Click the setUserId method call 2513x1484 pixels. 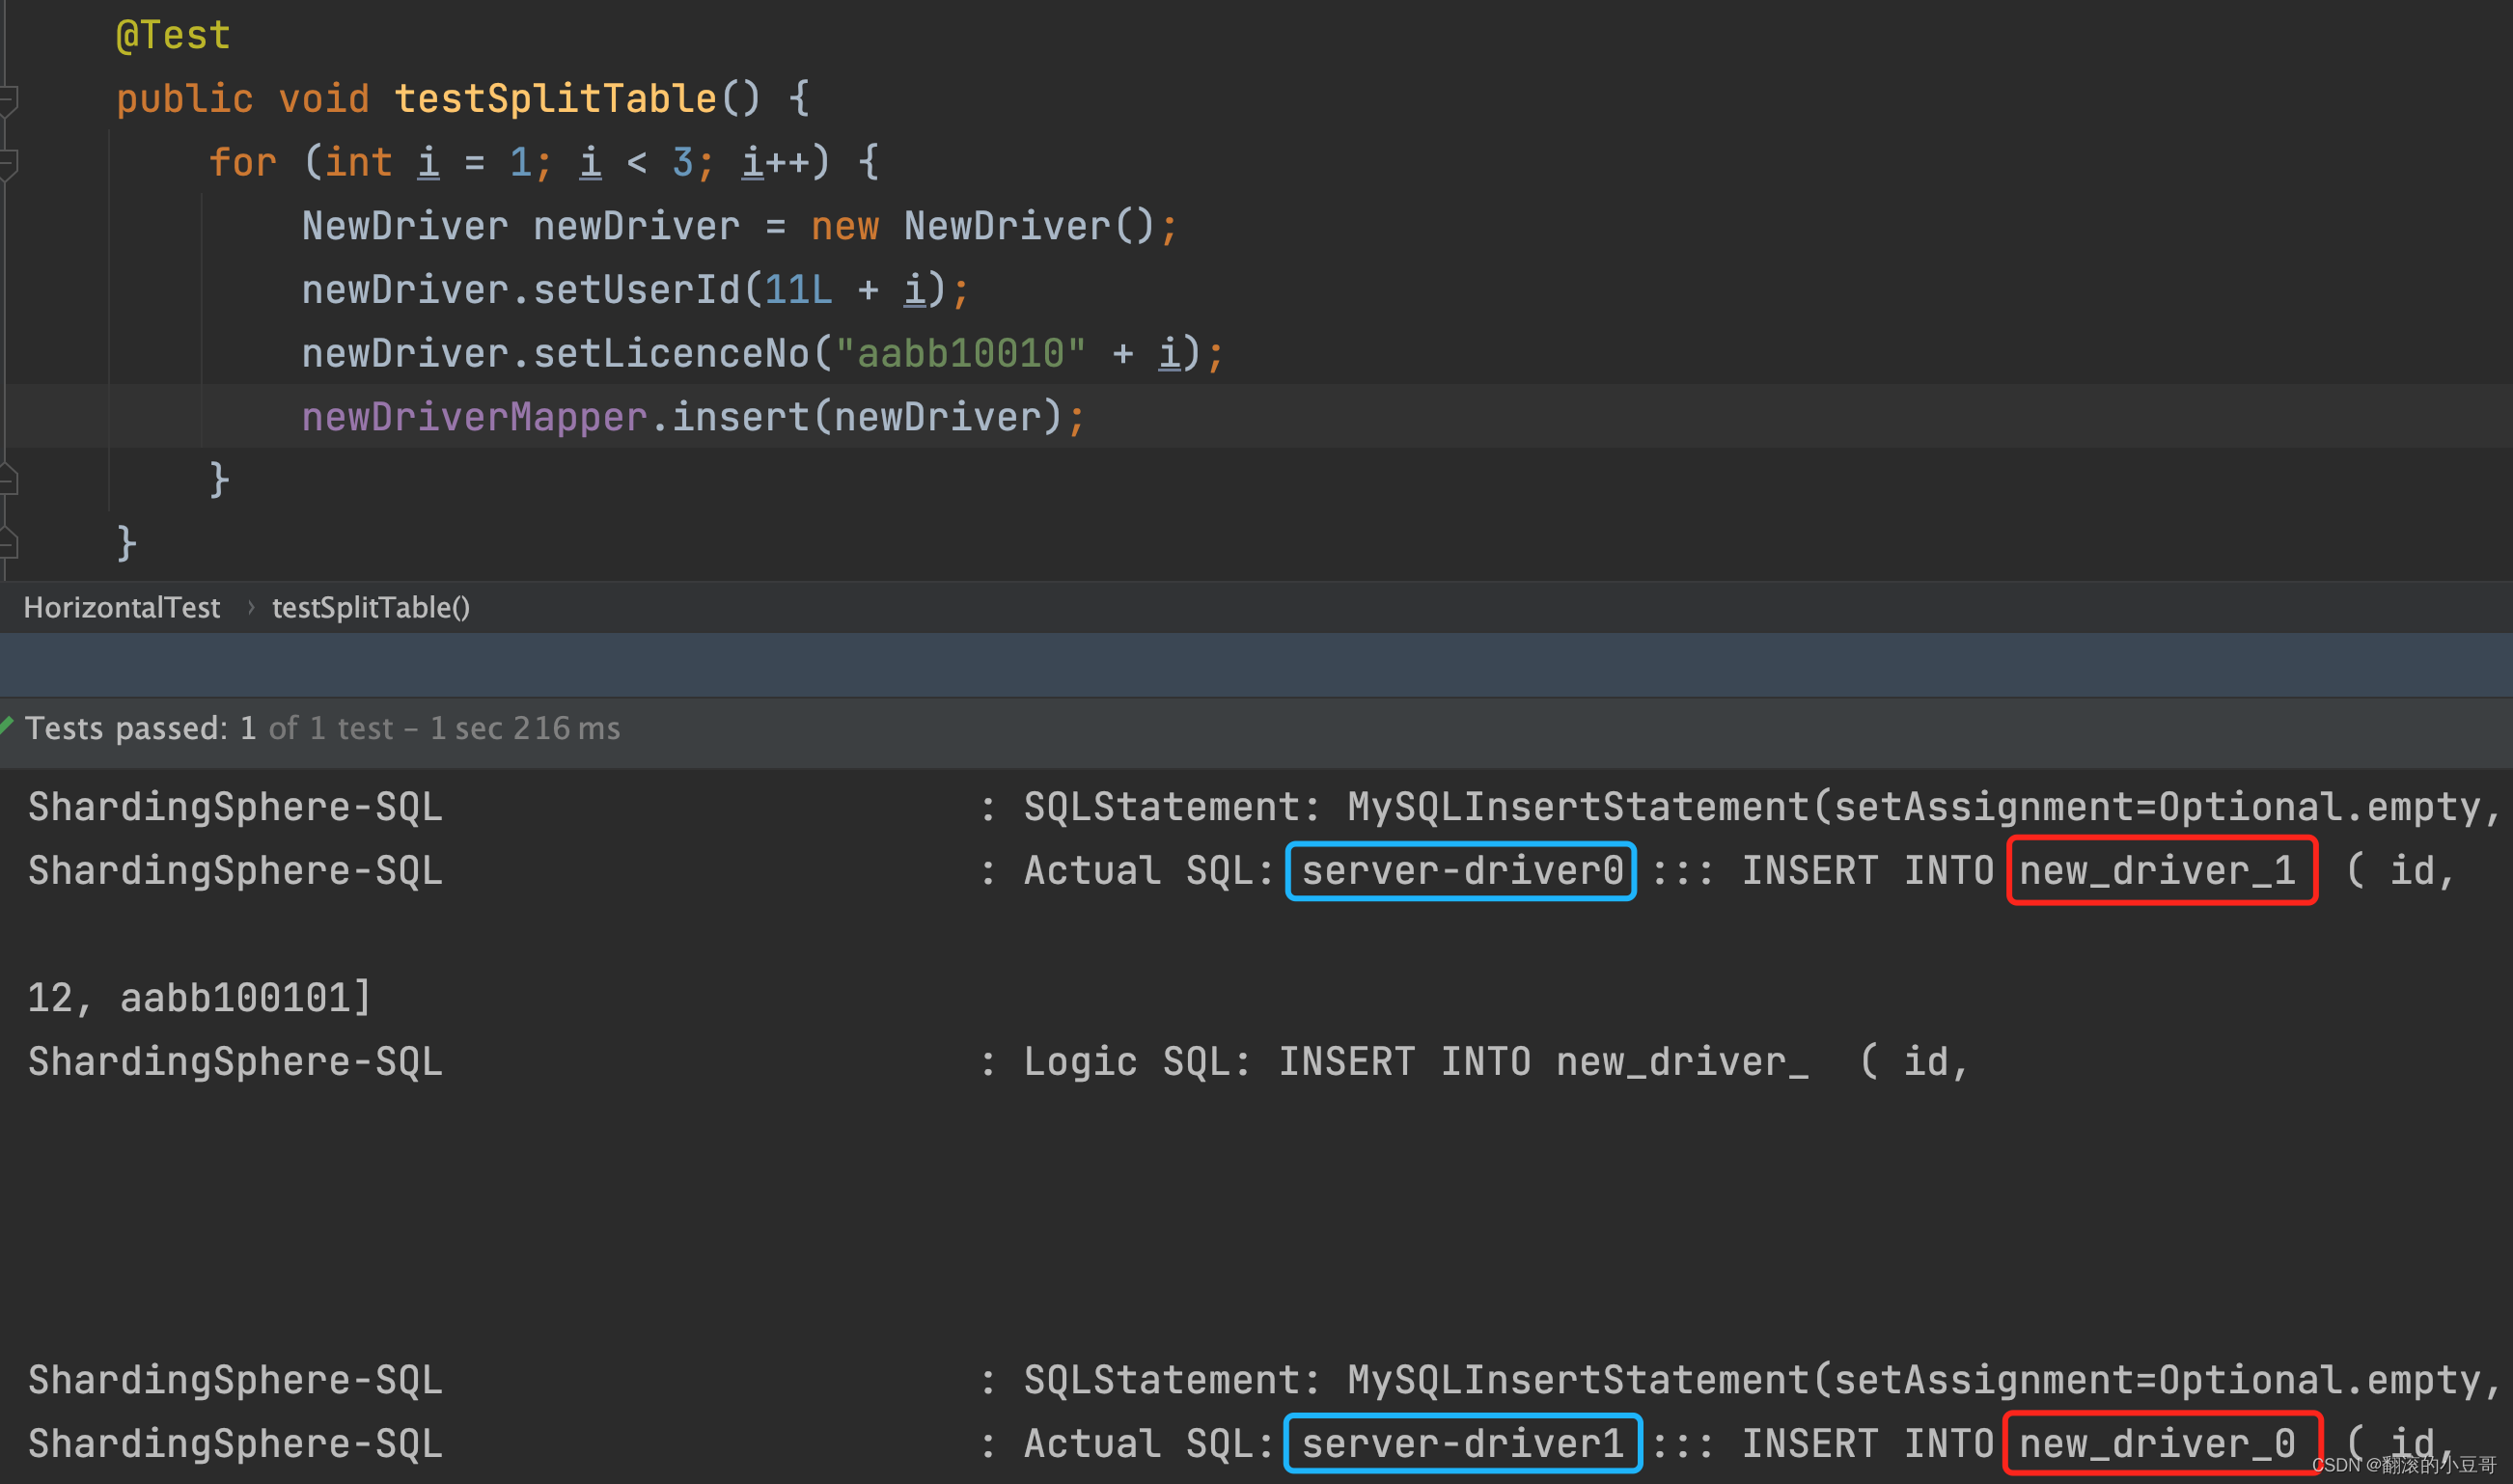click(x=636, y=290)
